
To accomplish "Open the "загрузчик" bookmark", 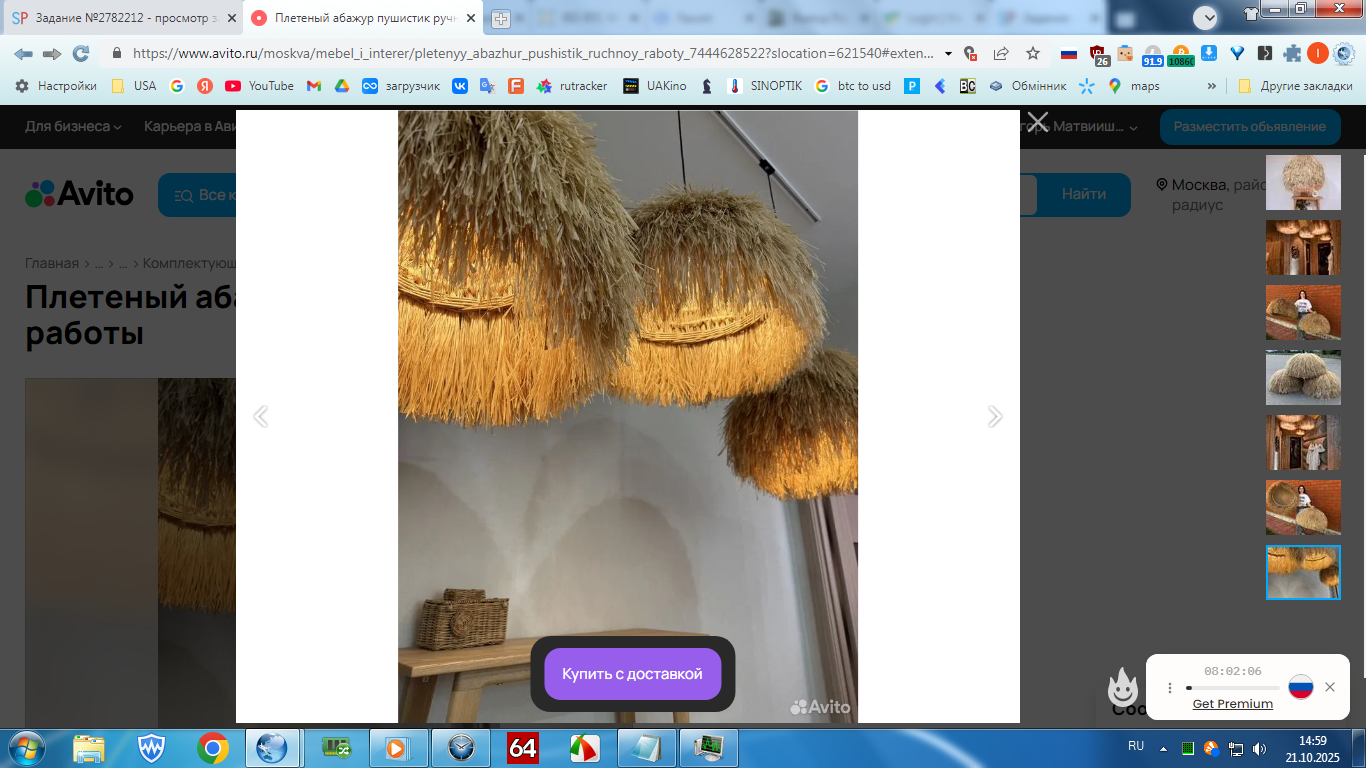I will pyautogui.click(x=401, y=86).
